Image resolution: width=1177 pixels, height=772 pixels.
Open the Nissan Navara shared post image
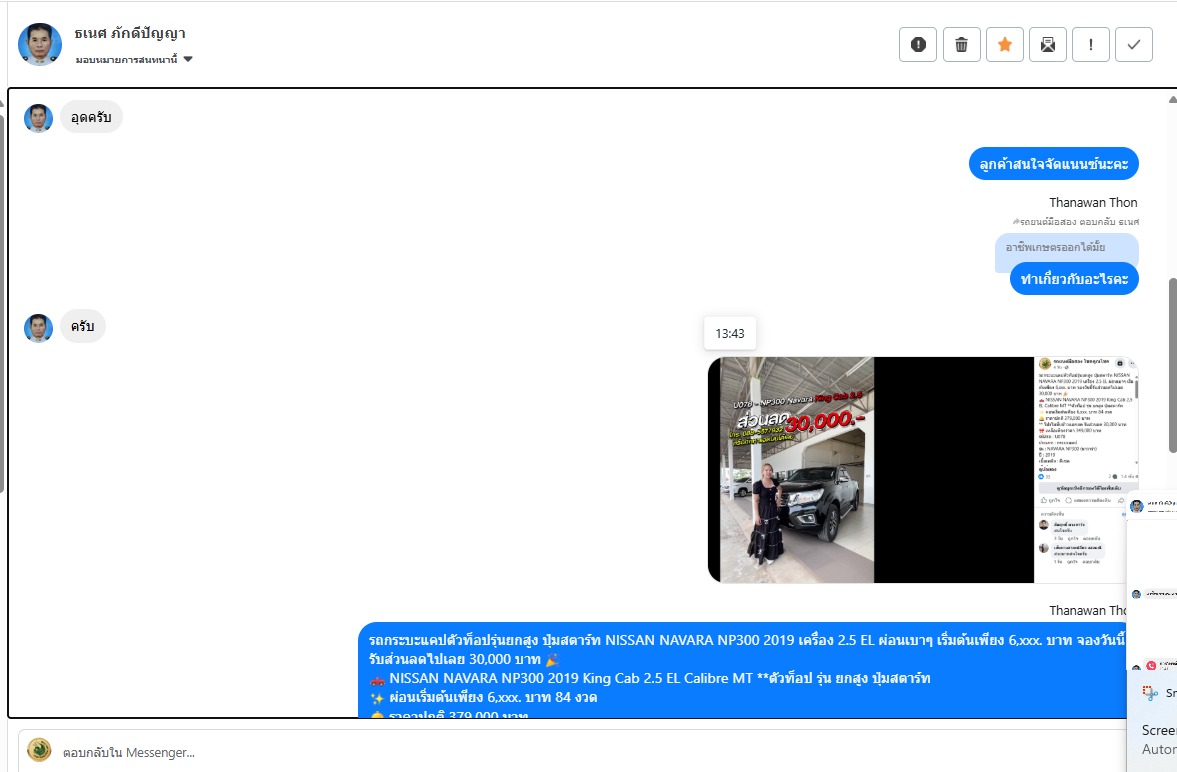click(x=923, y=470)
